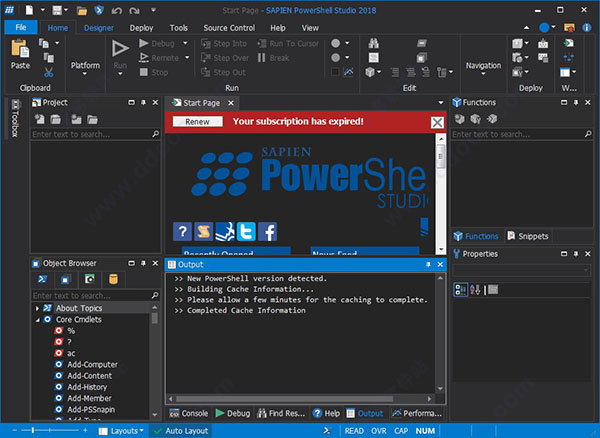Image resolution: width=600 pixels, height=438 pixels.
Task: Close the subscription expired banner
Action: coord(437,122)
